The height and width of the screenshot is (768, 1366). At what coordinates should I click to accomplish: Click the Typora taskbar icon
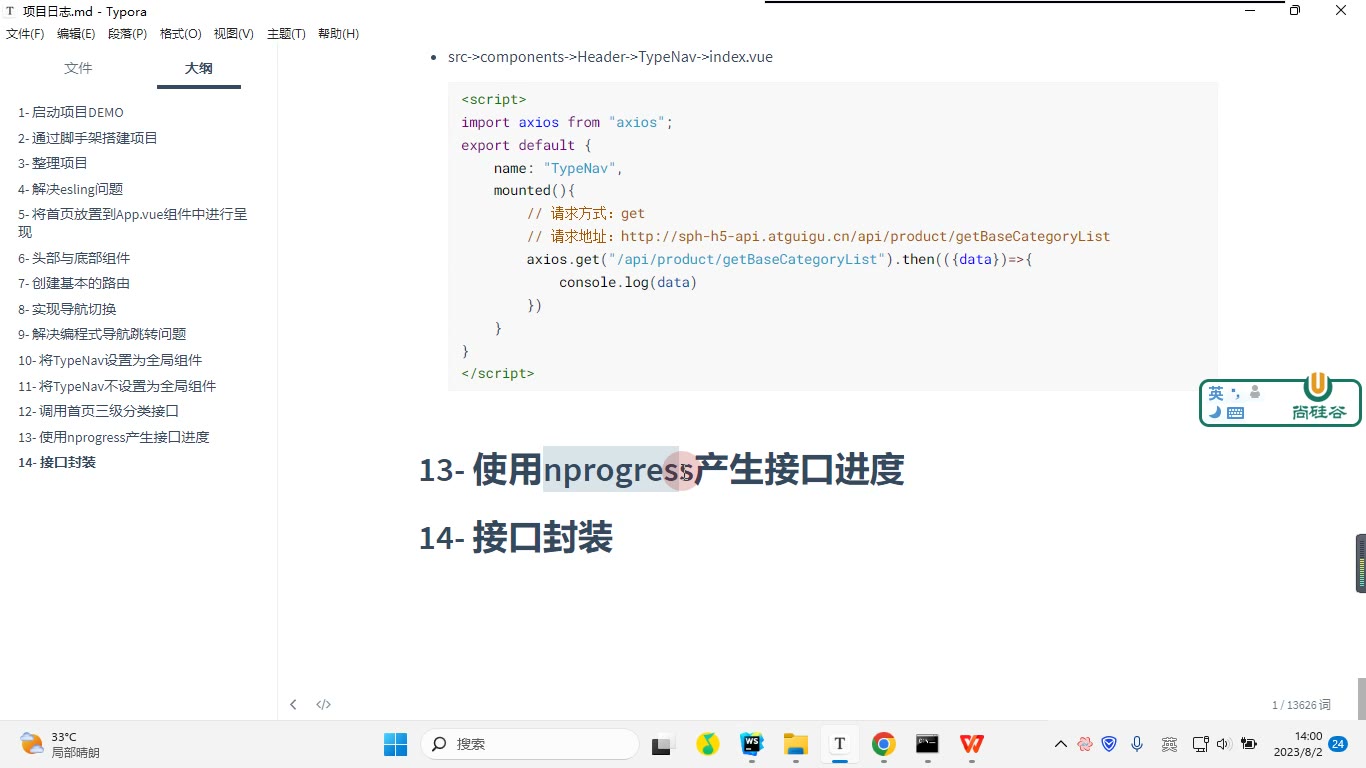click(x=839, y=744)
